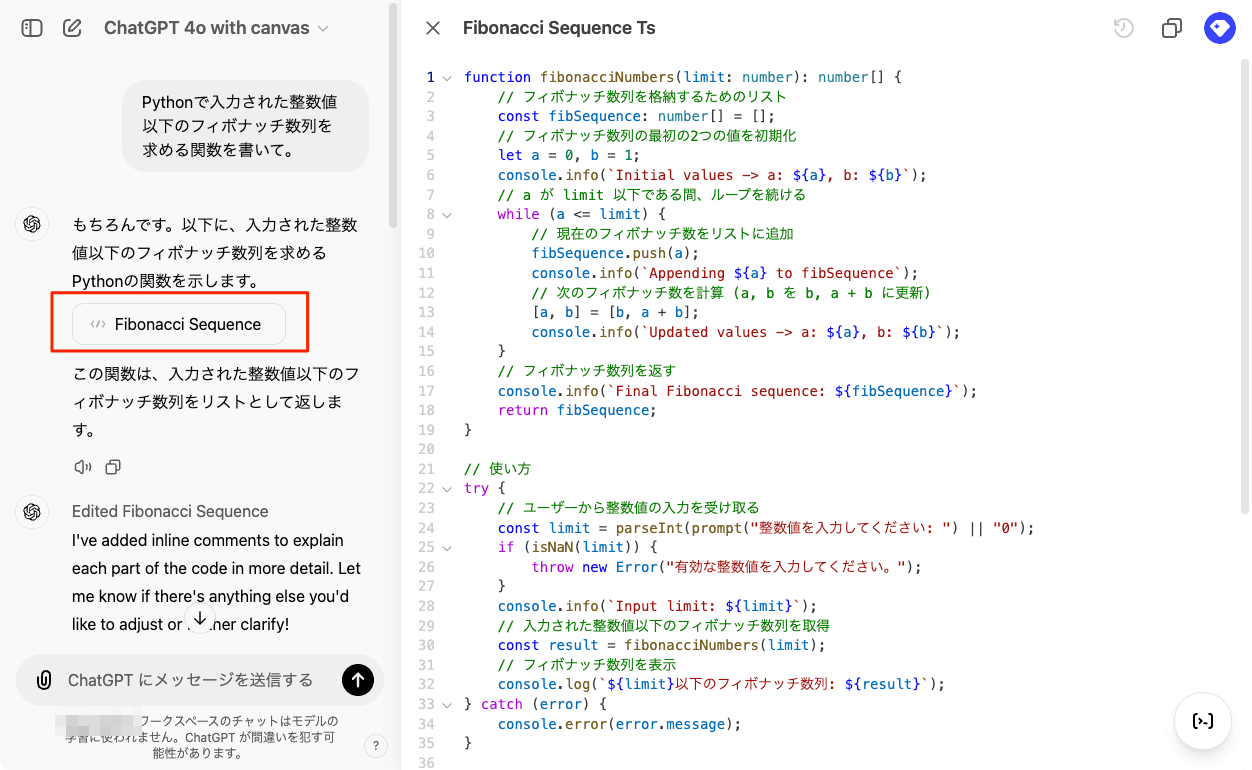This screenshot has height=770, width=1252.
Task: Click line 18 'return fibSequence;' code
Action: click(x=577, y=410)
